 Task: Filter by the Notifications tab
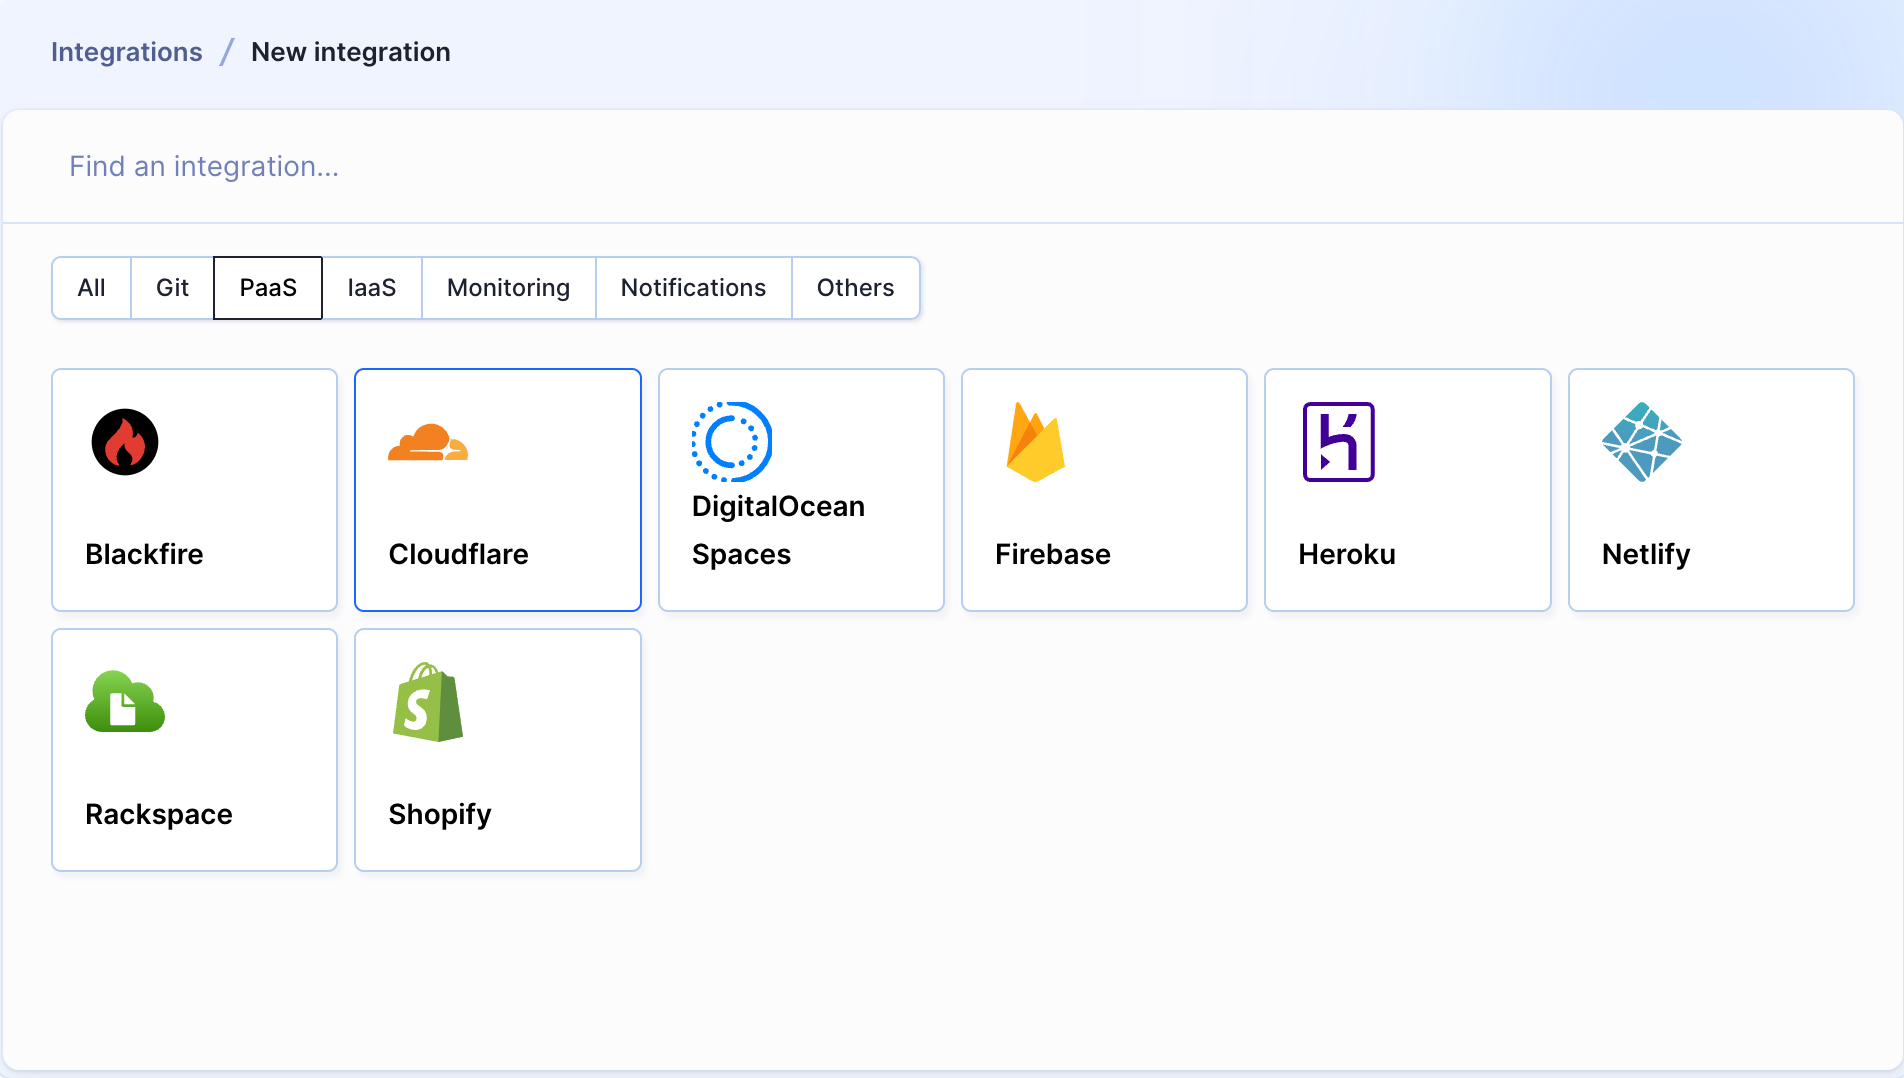694,288
